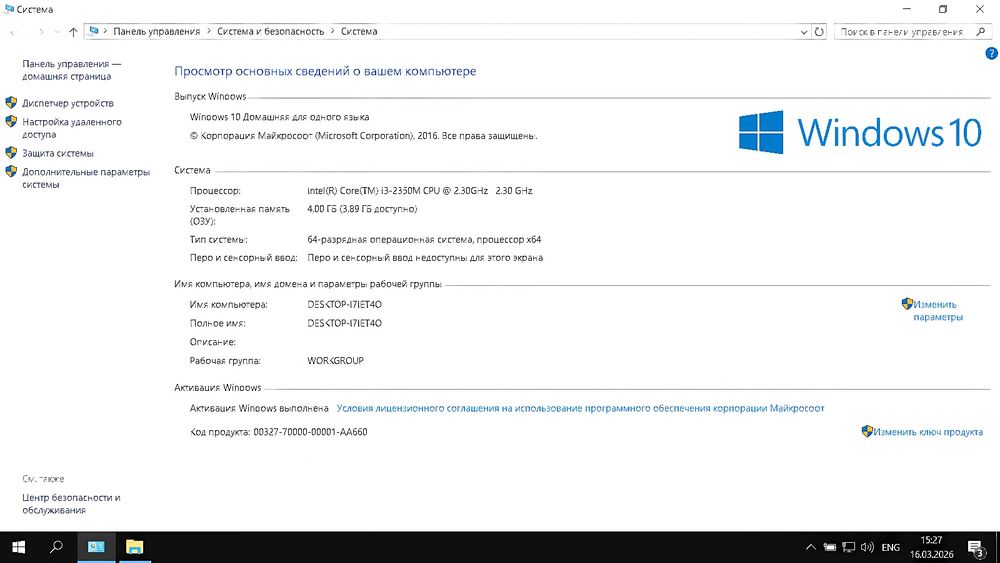Open Windows Start menu

pos(18,547)
